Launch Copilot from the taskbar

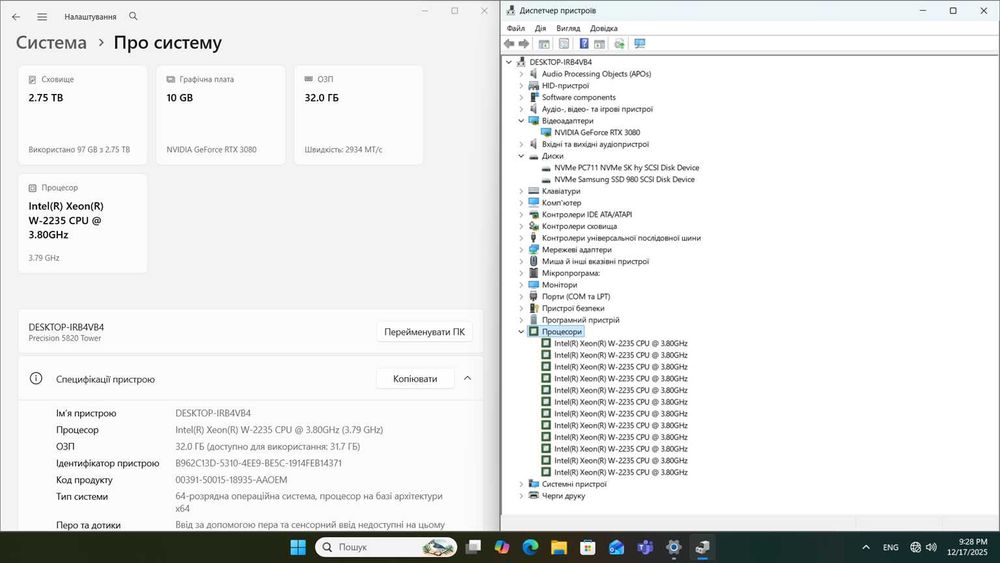(x=502, y=547)
